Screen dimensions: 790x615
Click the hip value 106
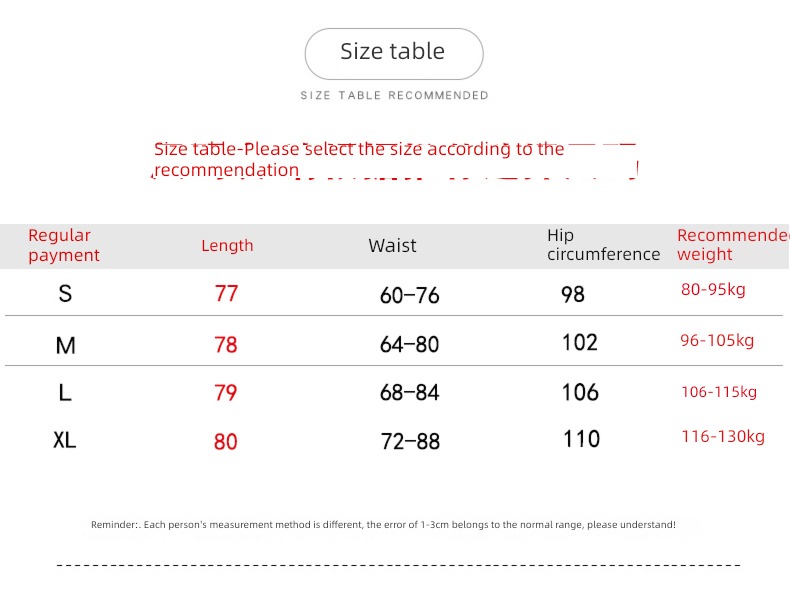coord(580,392)
